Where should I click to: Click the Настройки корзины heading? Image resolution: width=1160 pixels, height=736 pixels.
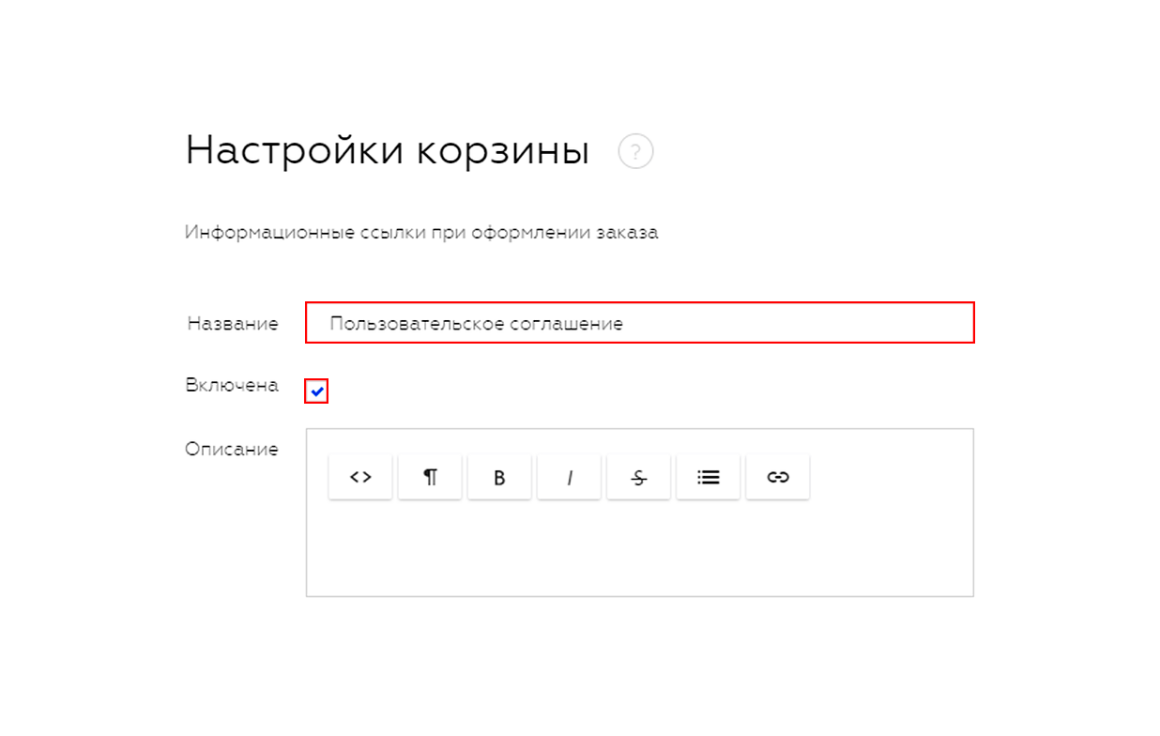387,151
